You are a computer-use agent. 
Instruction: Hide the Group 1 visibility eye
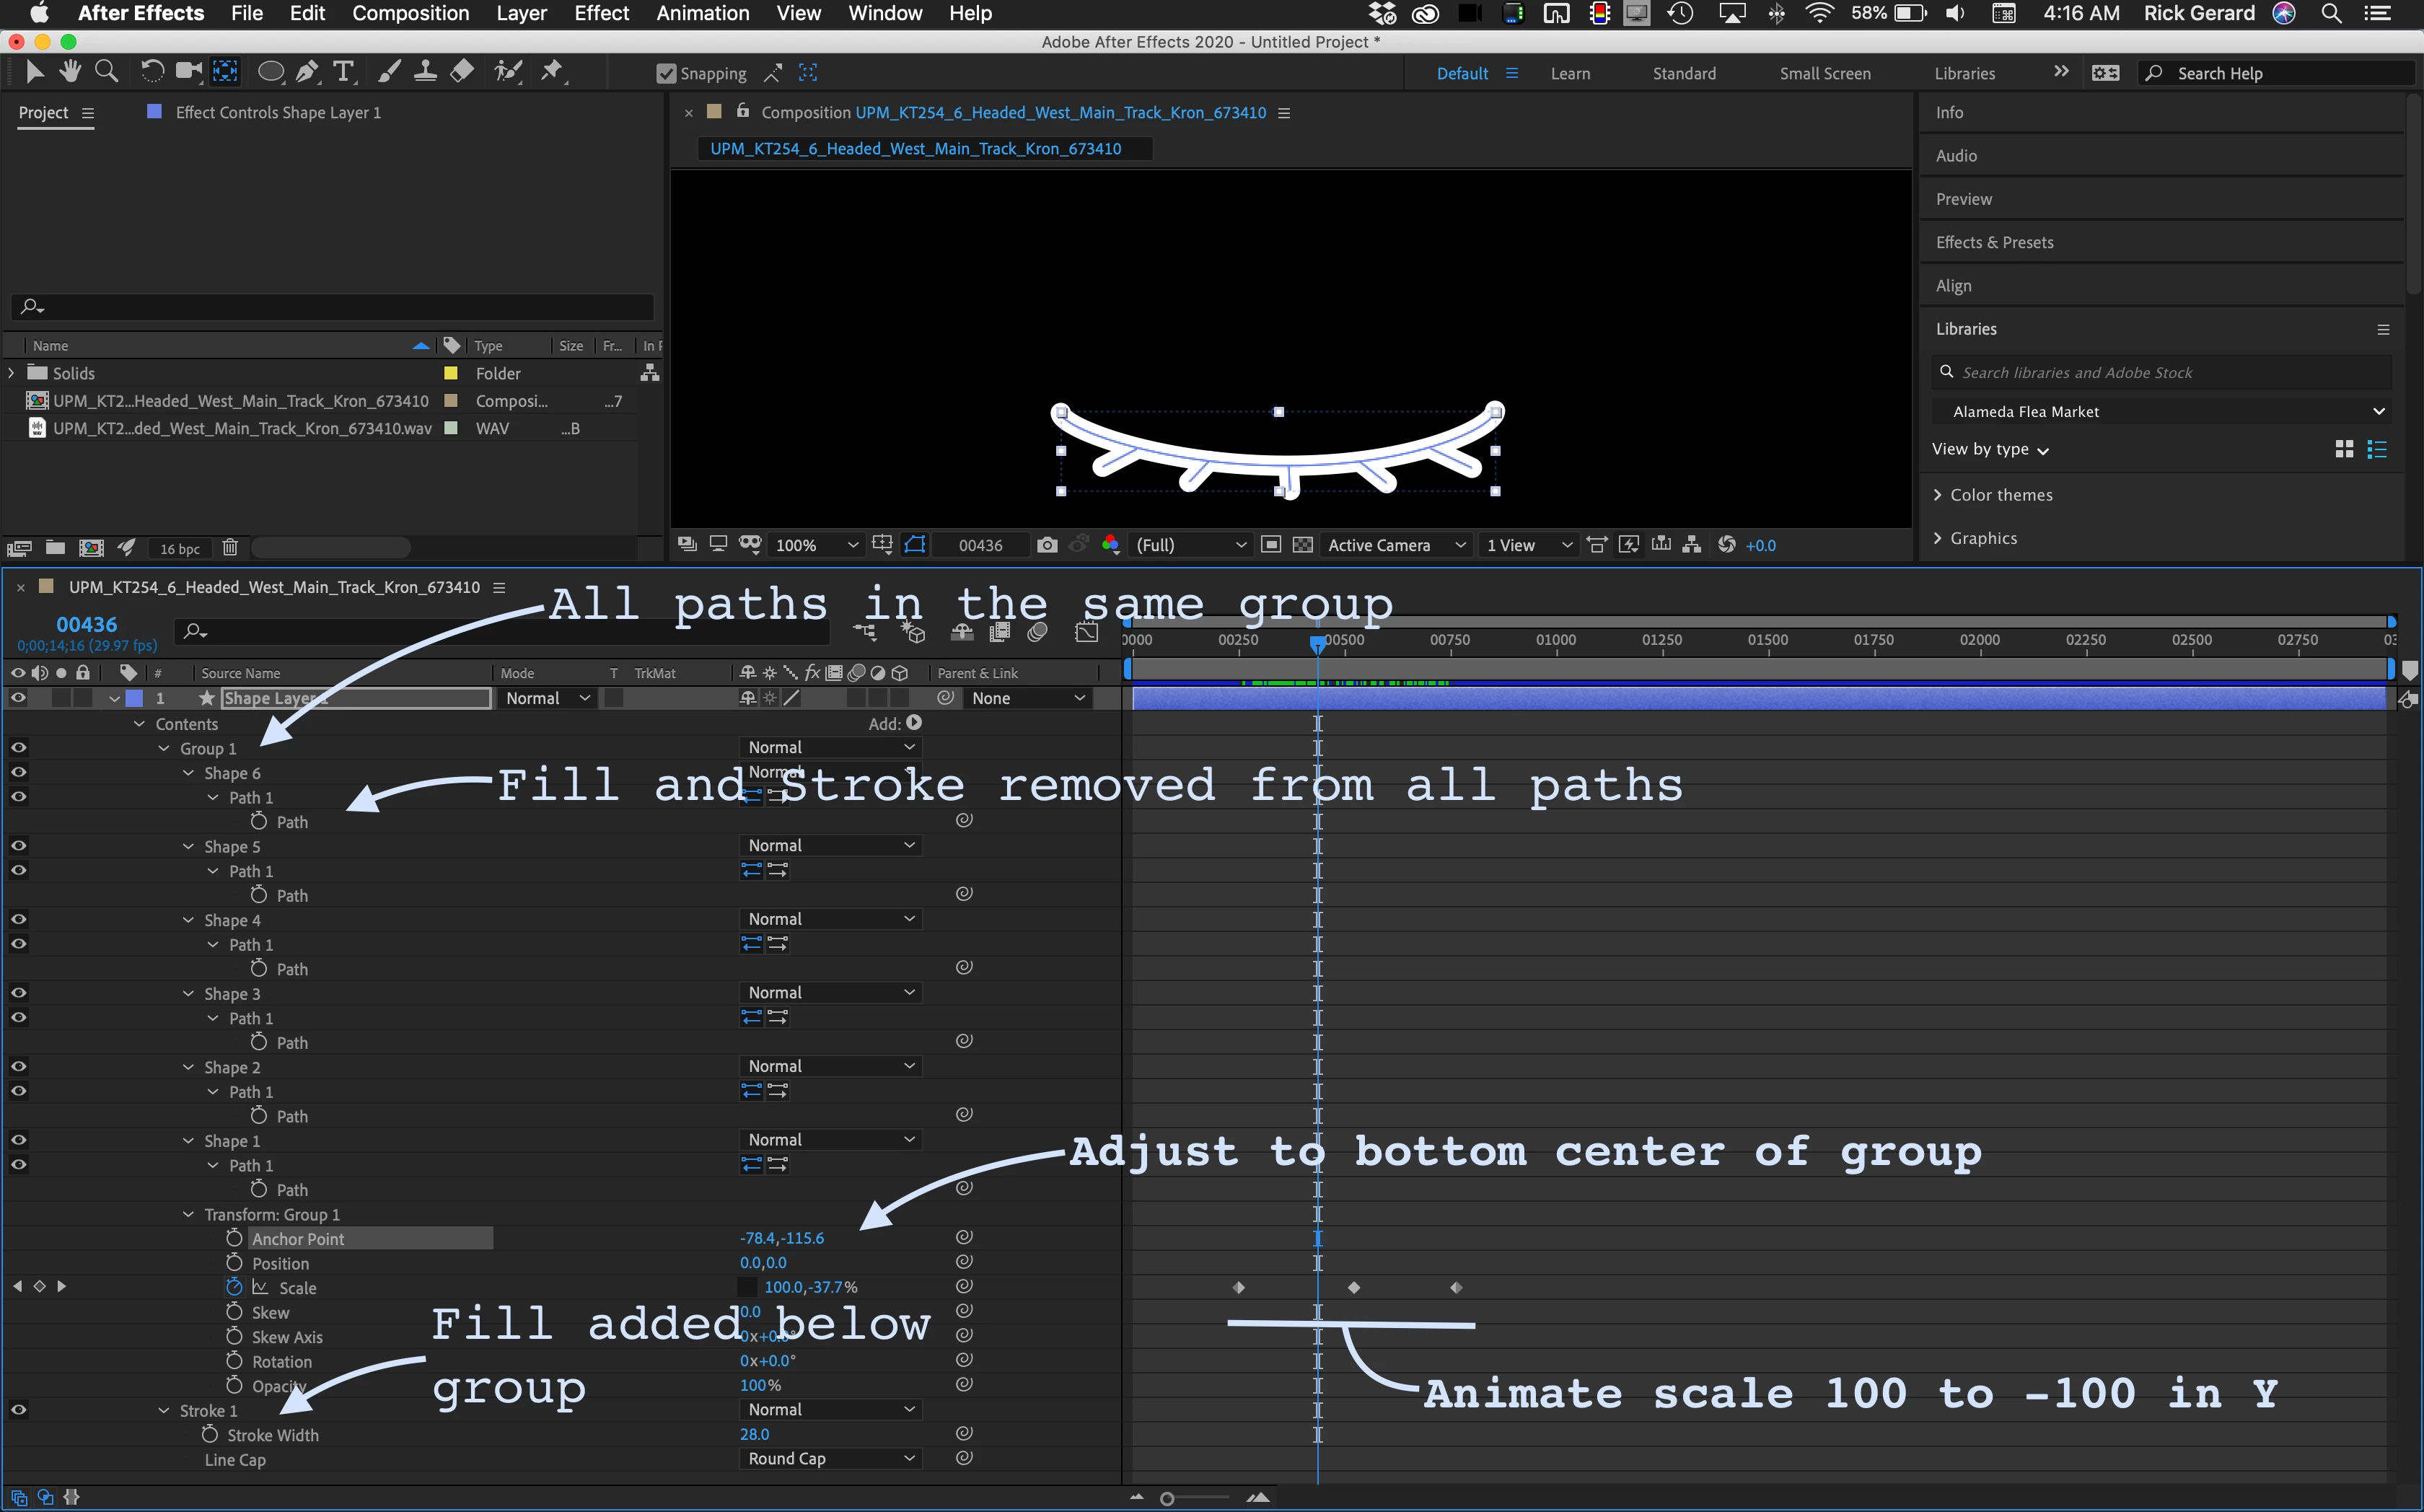pos(18,748)
